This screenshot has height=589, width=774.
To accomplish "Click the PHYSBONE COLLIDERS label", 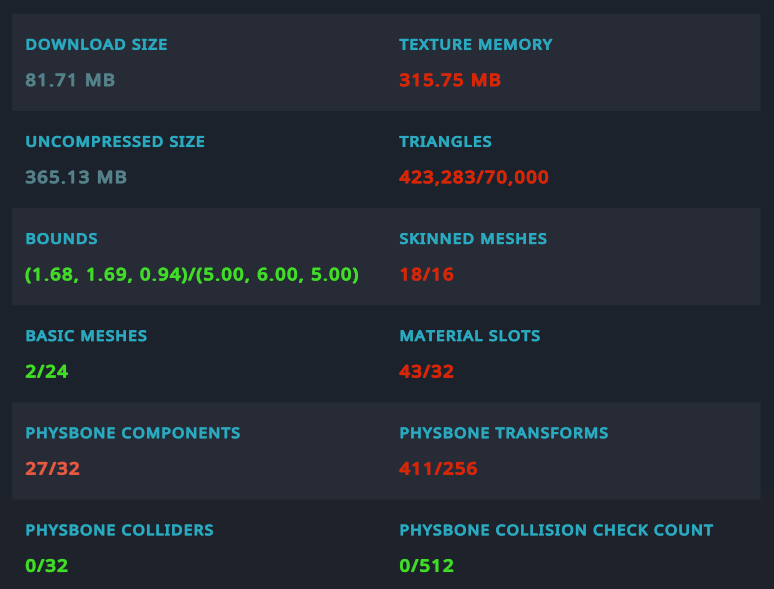I will pos(119,530).
